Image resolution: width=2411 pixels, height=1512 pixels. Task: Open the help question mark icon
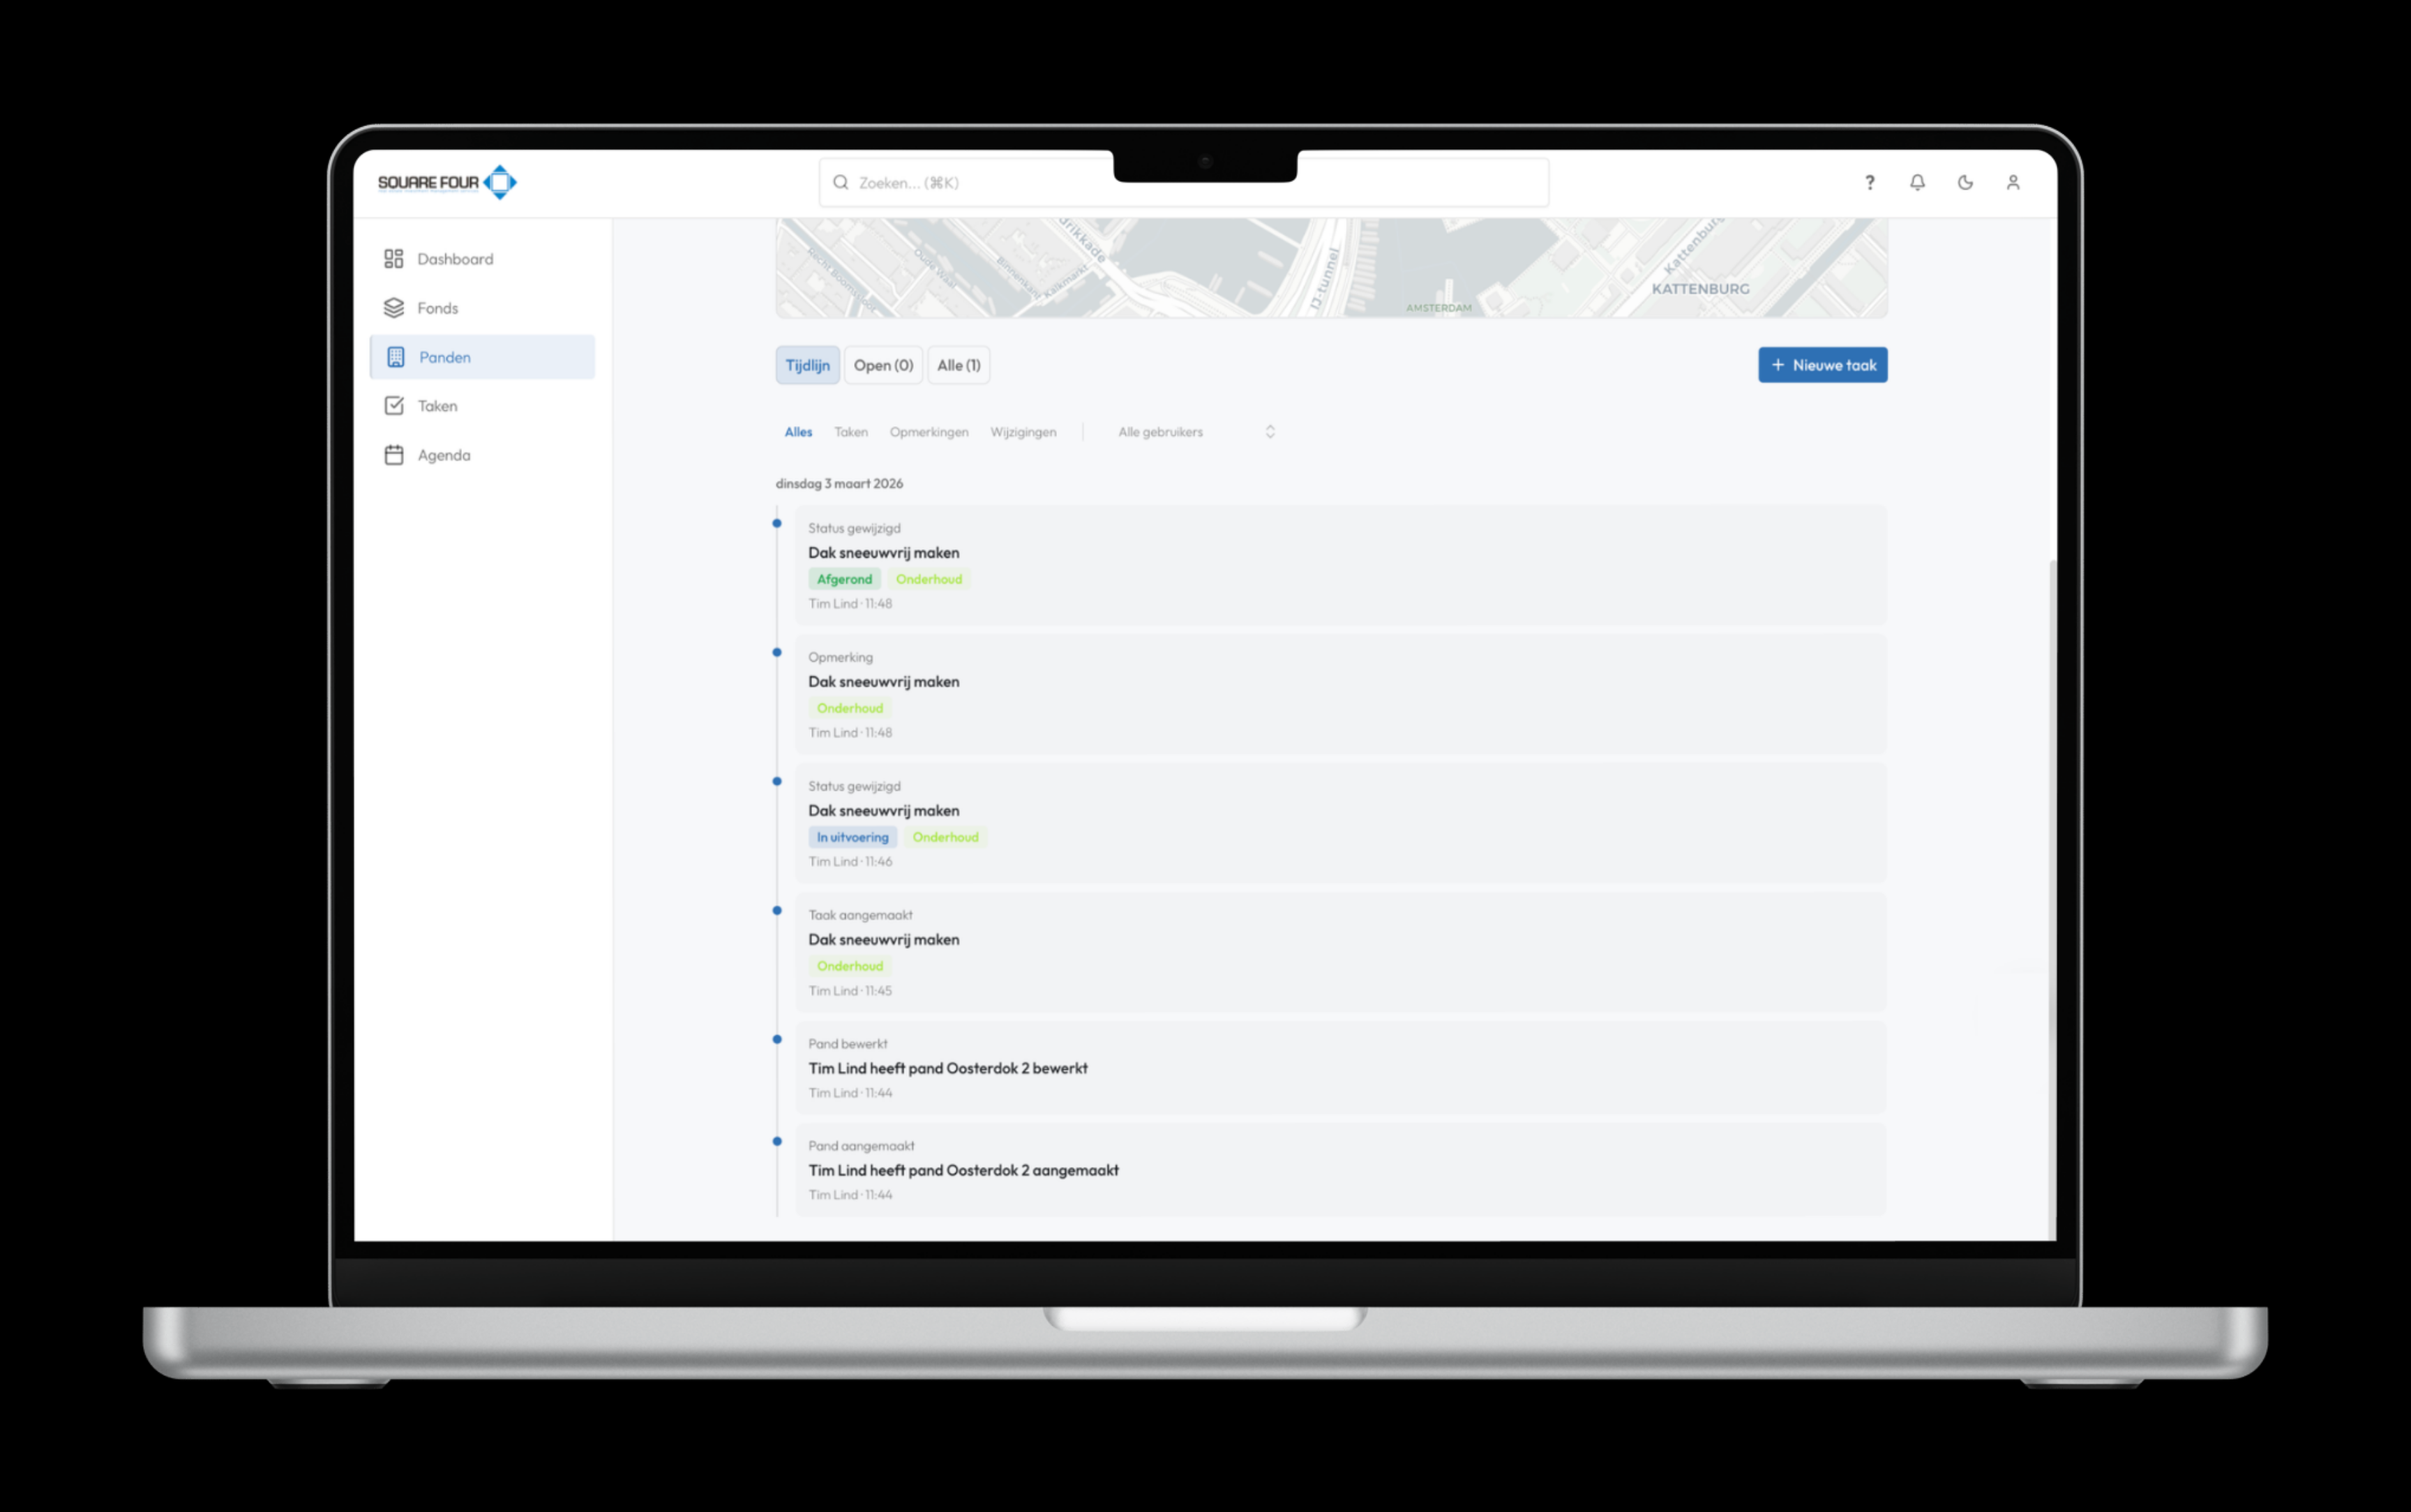1869,182
